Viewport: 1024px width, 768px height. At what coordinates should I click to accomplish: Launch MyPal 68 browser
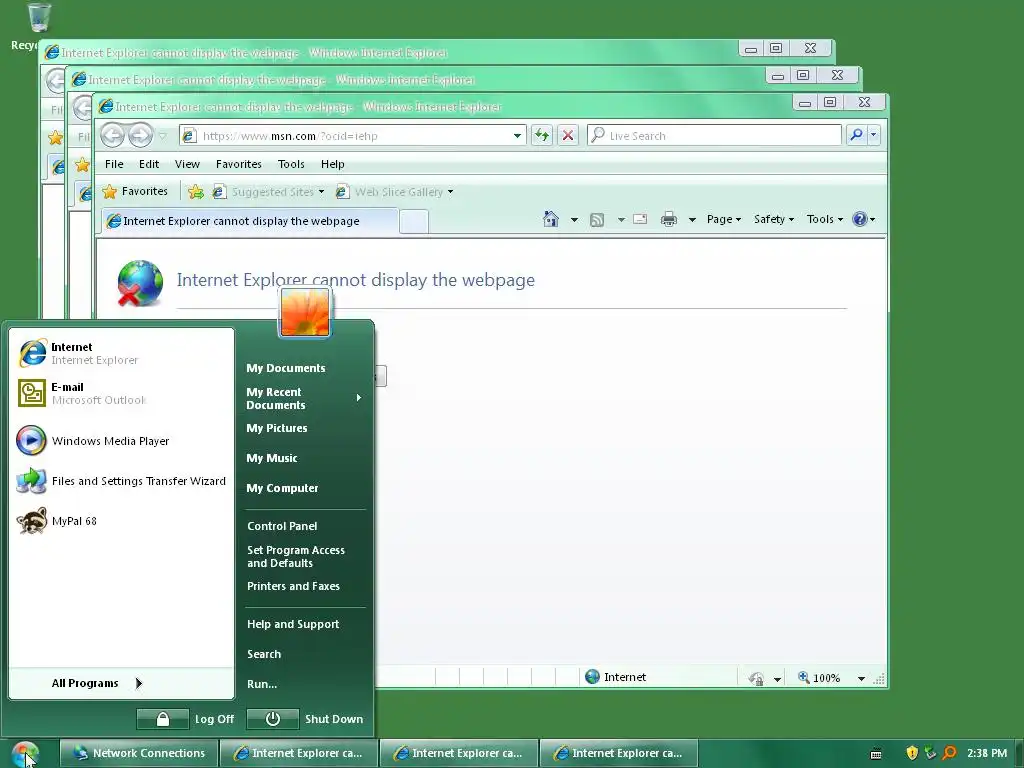[x=121, y=521]
